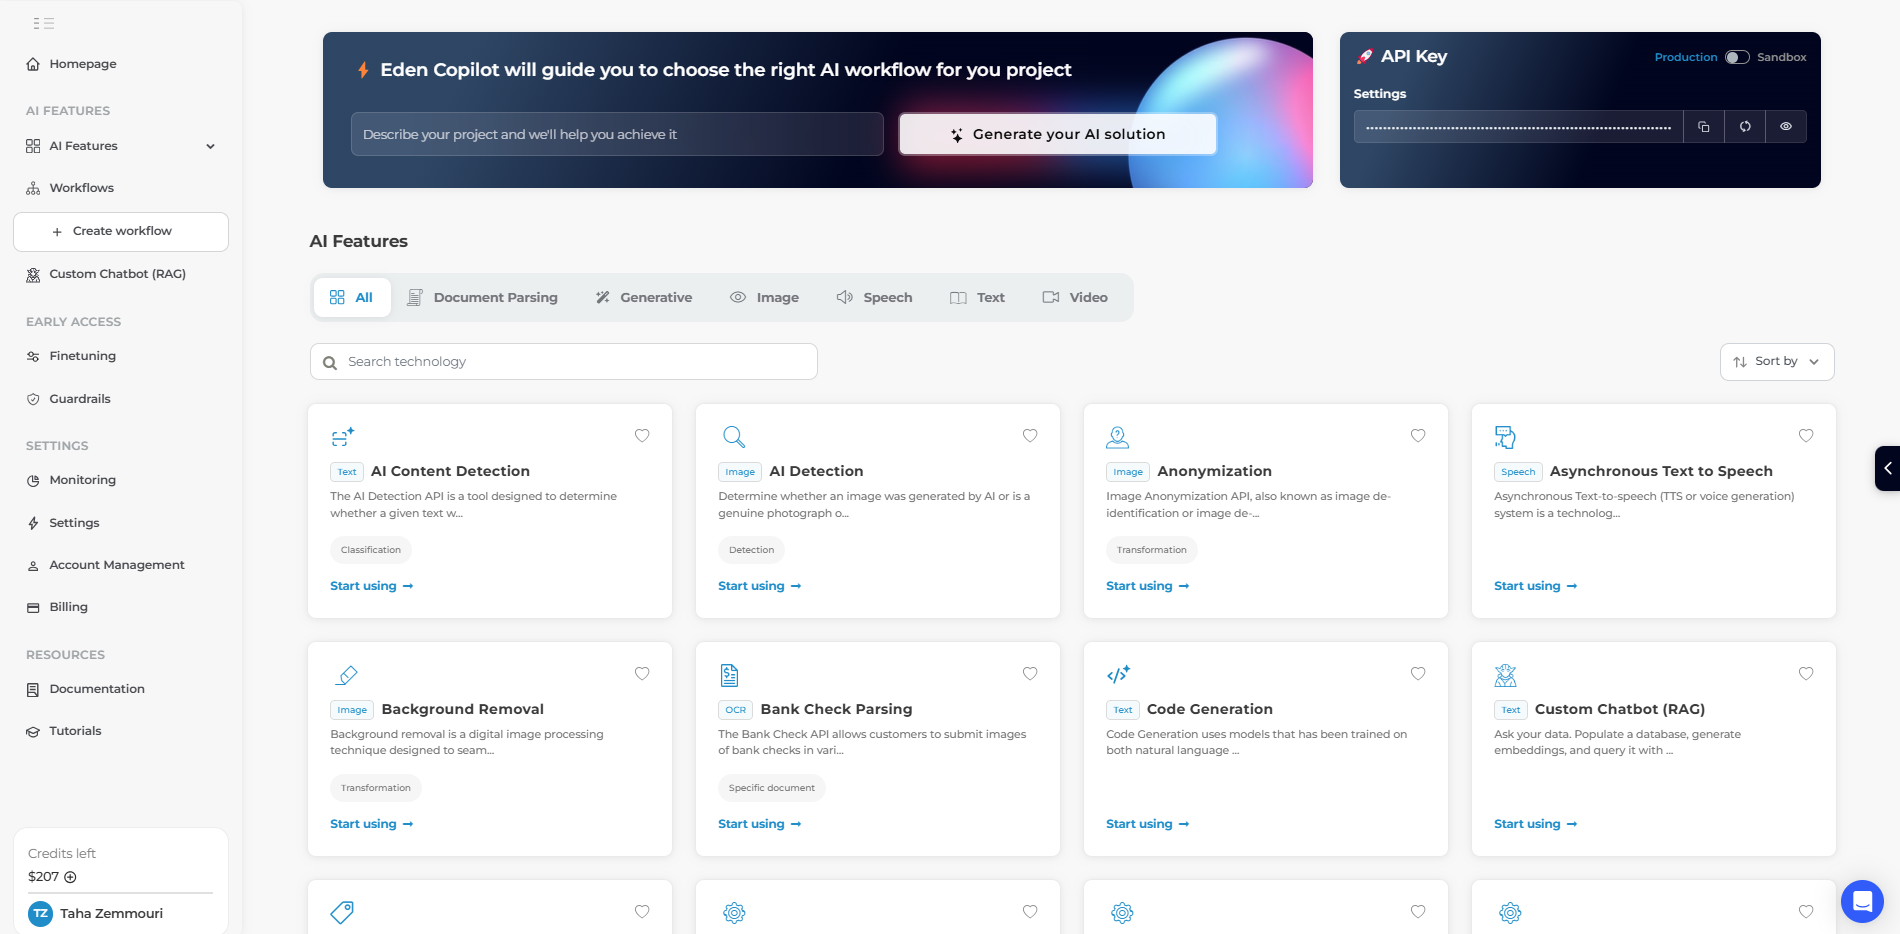Viewport: 1900px width, 934px height.
Task: Favorite Asynchronous Text to Speech card
Action: [x=1806, y=435]
